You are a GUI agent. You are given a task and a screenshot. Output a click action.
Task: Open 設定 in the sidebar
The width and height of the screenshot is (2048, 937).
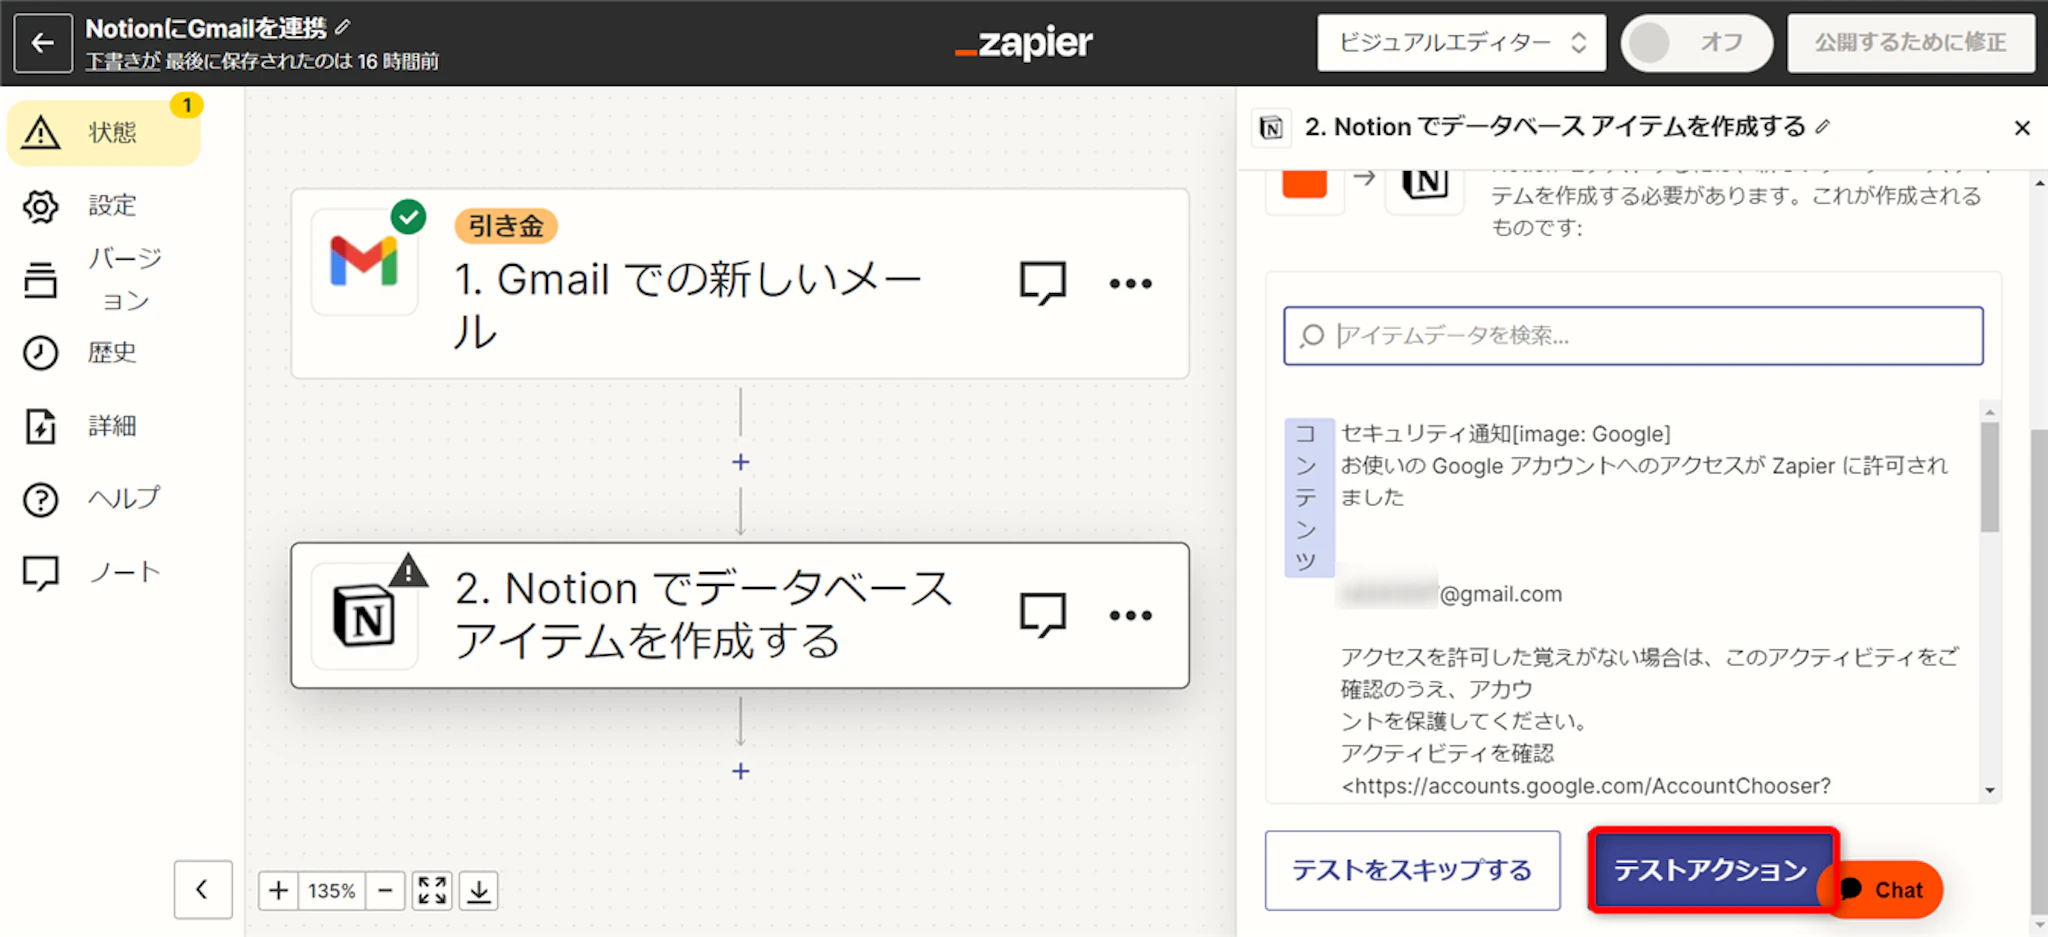[110, 205]
